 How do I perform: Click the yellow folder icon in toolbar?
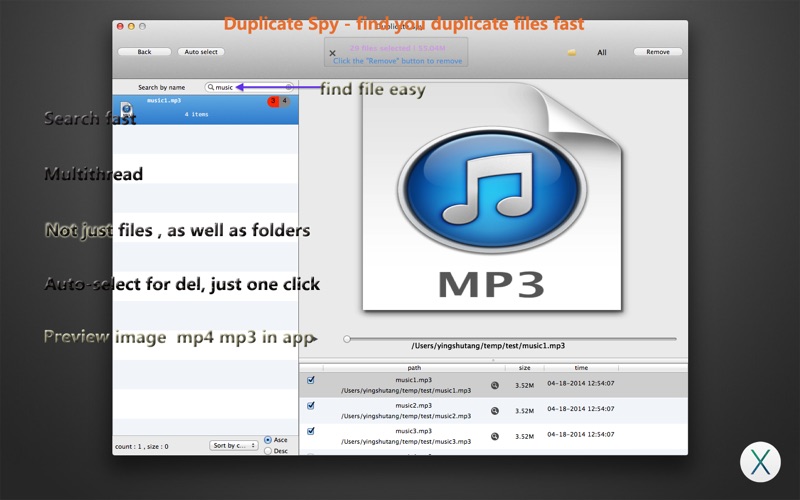point(572,52)
